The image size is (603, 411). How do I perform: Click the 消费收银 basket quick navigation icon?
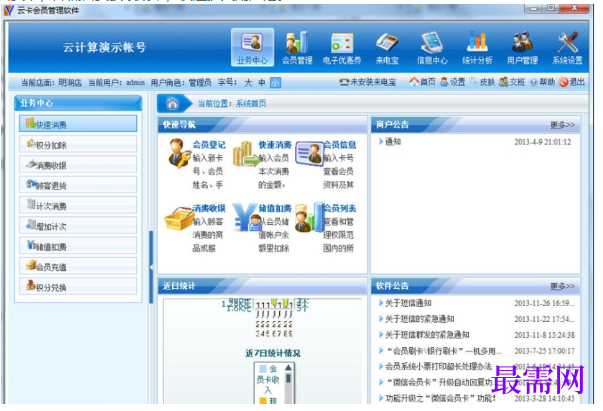coord(178,217)
